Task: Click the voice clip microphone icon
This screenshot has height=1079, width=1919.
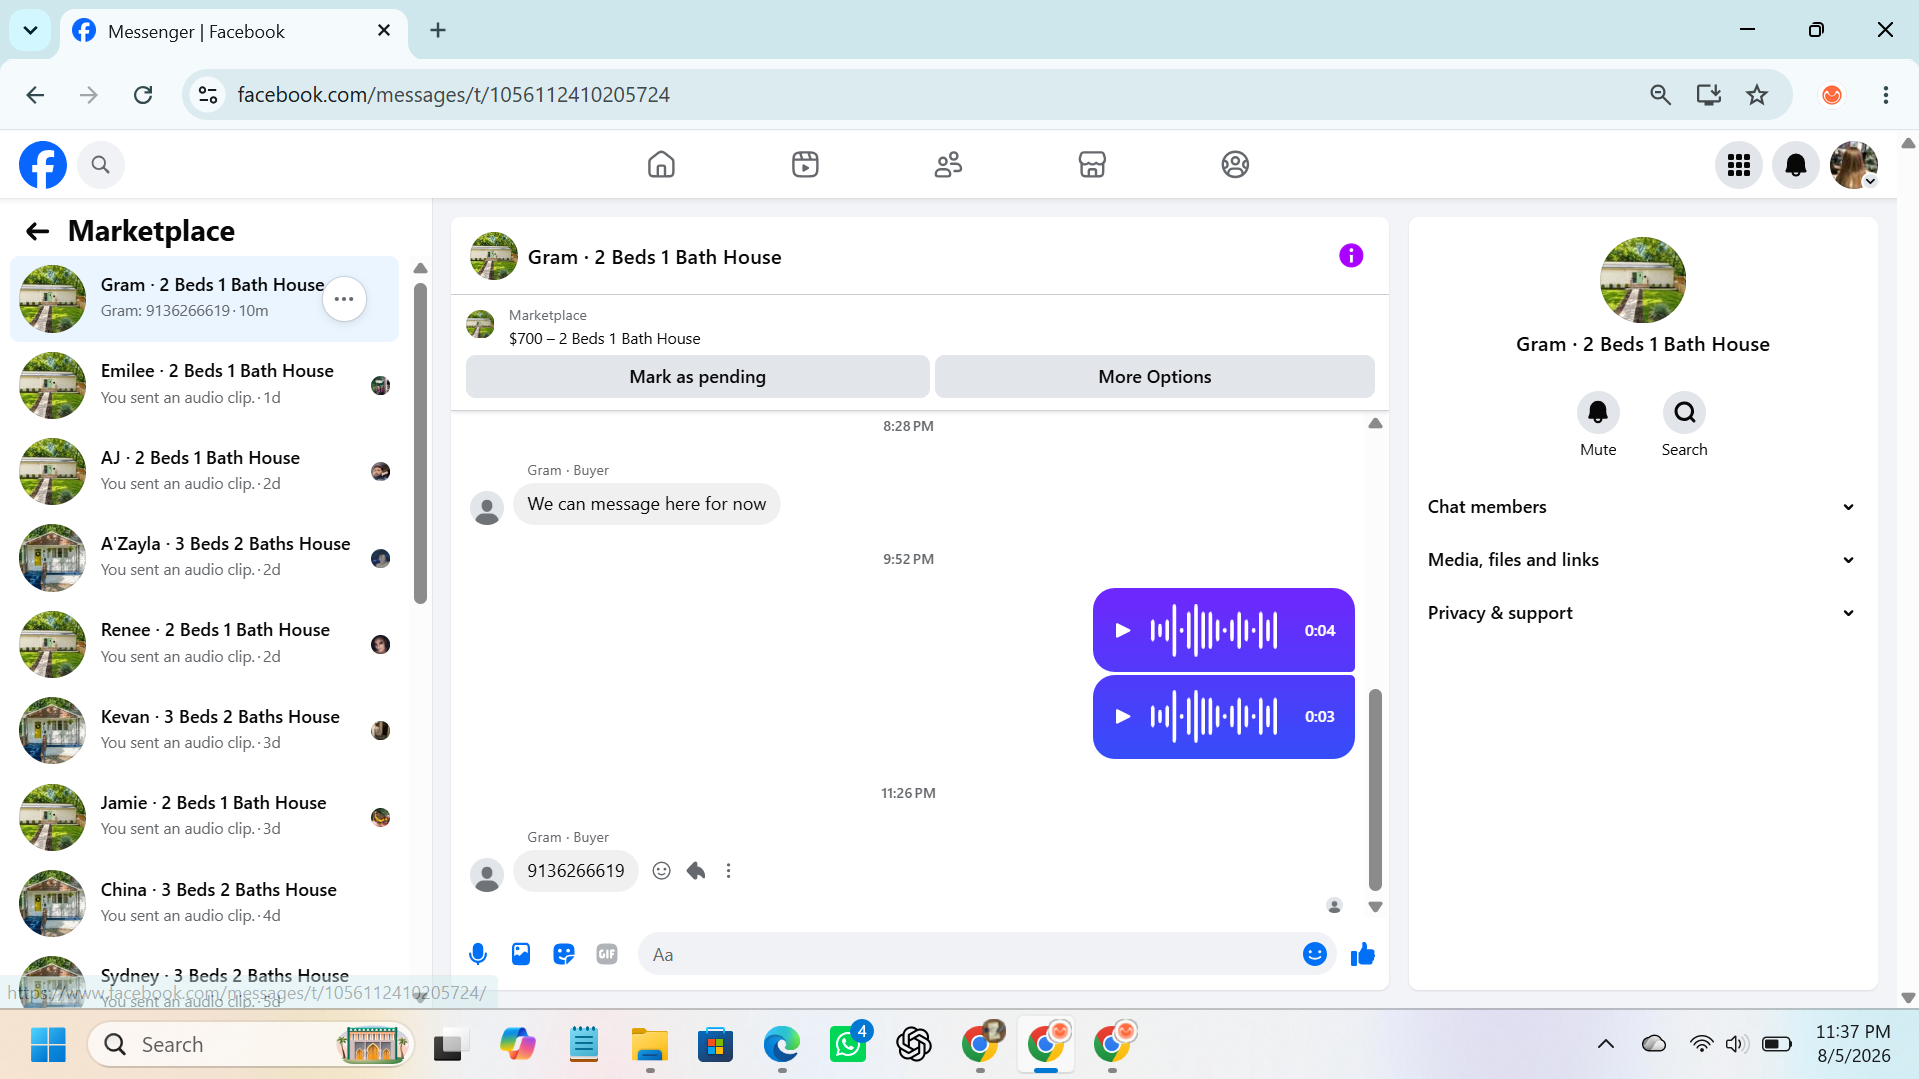Action: tap(478, 954)
